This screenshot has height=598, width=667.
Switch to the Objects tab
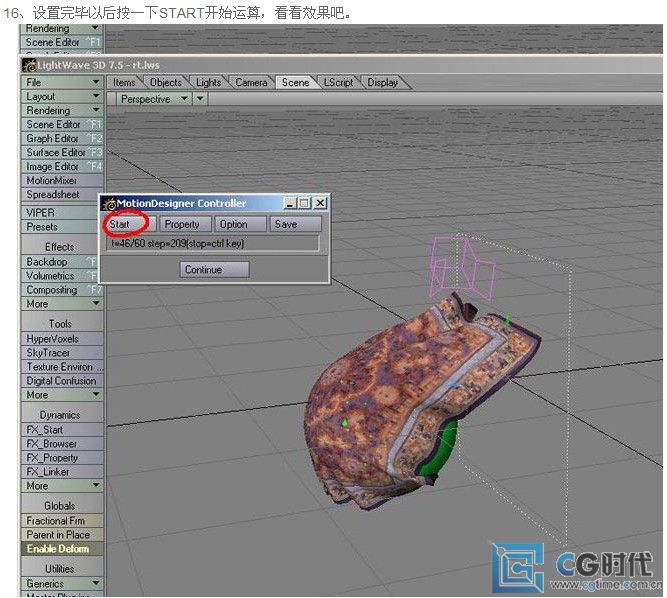tap(165, 83)
